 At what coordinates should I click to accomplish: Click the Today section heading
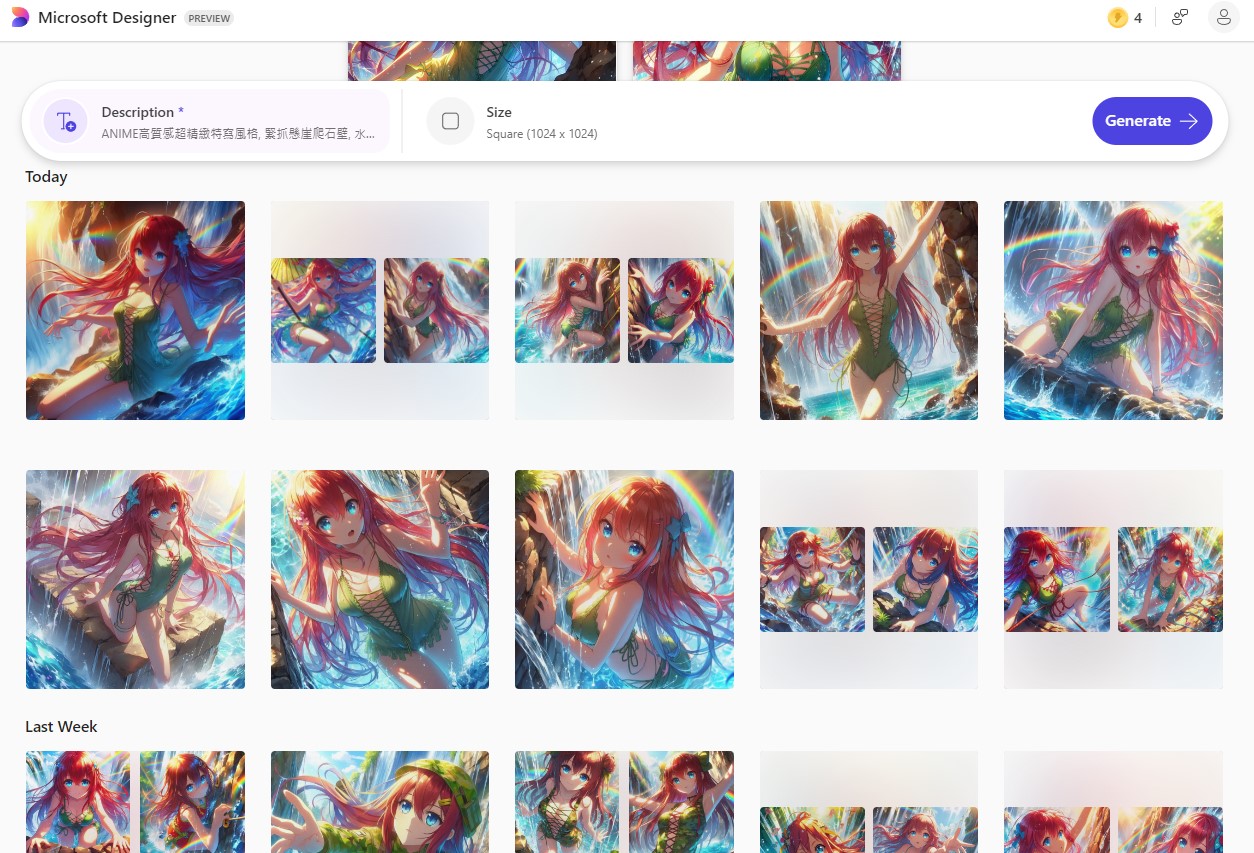(x=46, y=177)
